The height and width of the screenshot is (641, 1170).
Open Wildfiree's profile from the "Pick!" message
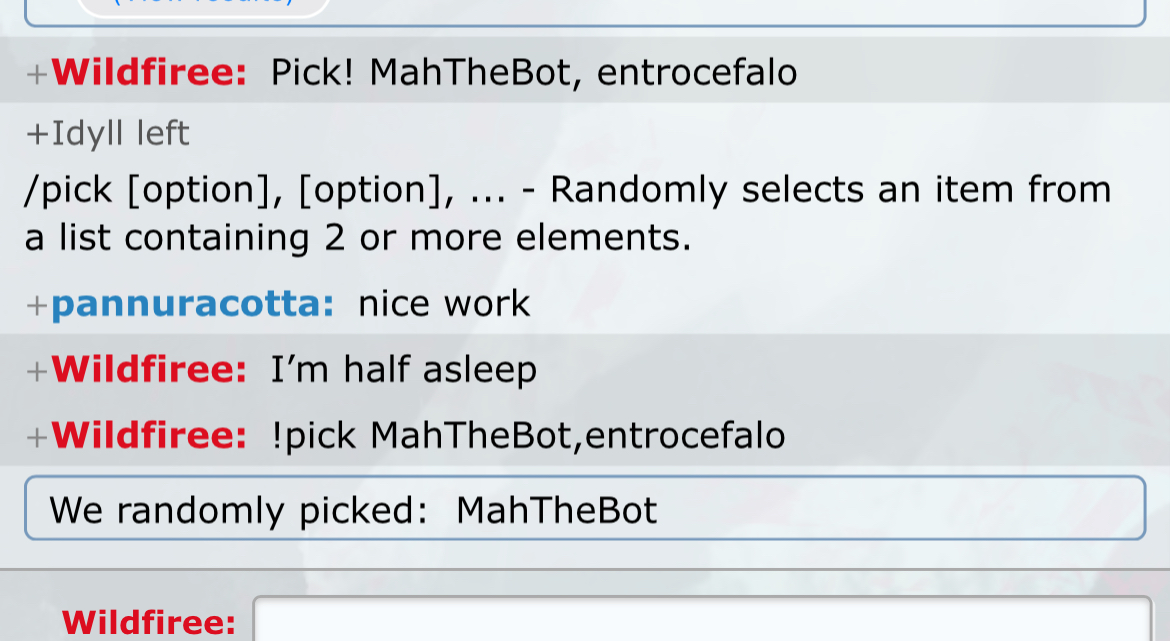150,73
